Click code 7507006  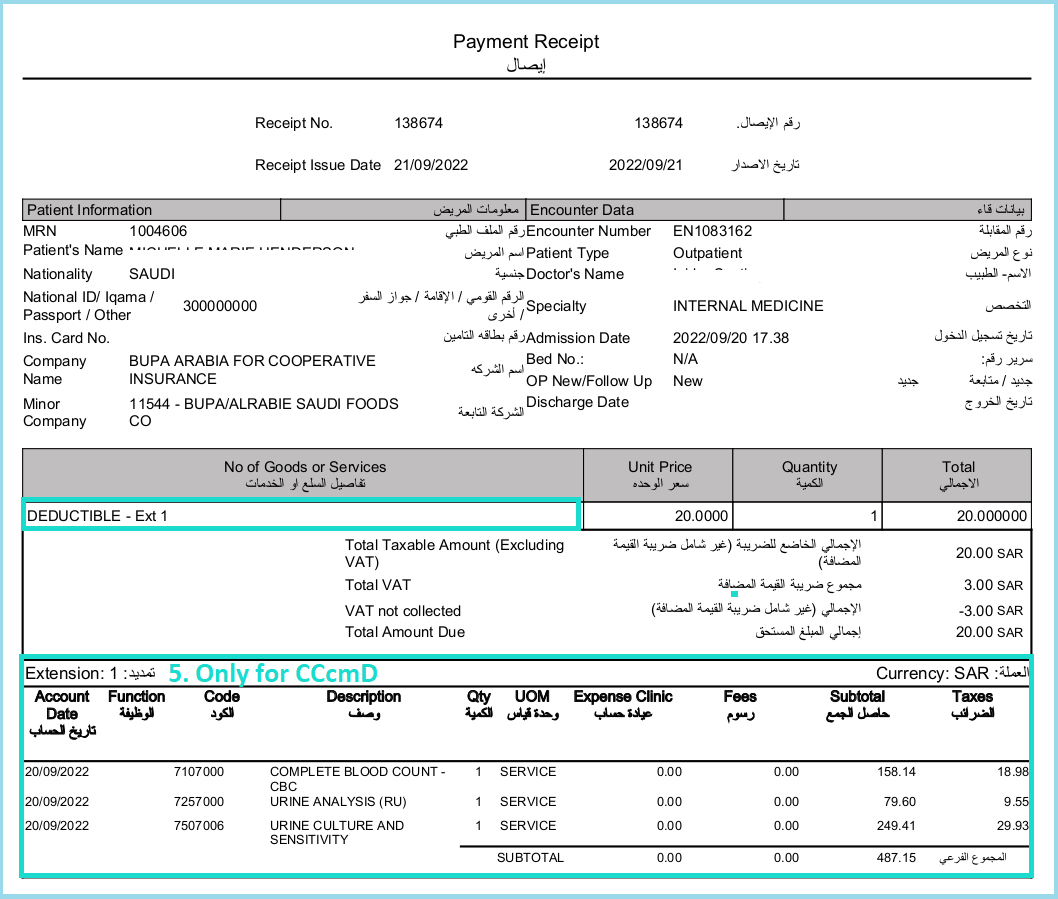(x=198, y=825)
